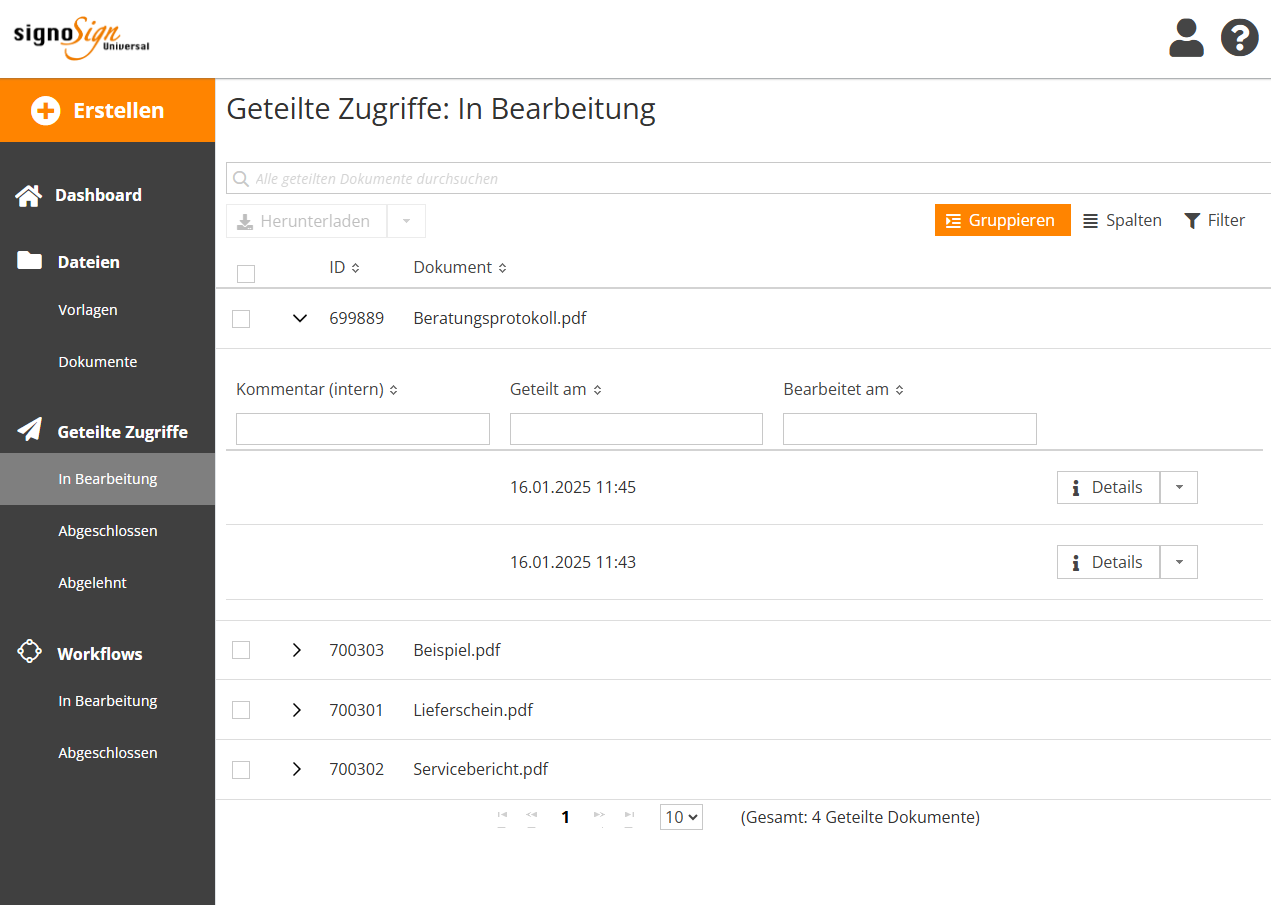Click the signoSign Universal logo
Image resolution: width=1271 pixels, height=905 pixels.
pos(81,38)
